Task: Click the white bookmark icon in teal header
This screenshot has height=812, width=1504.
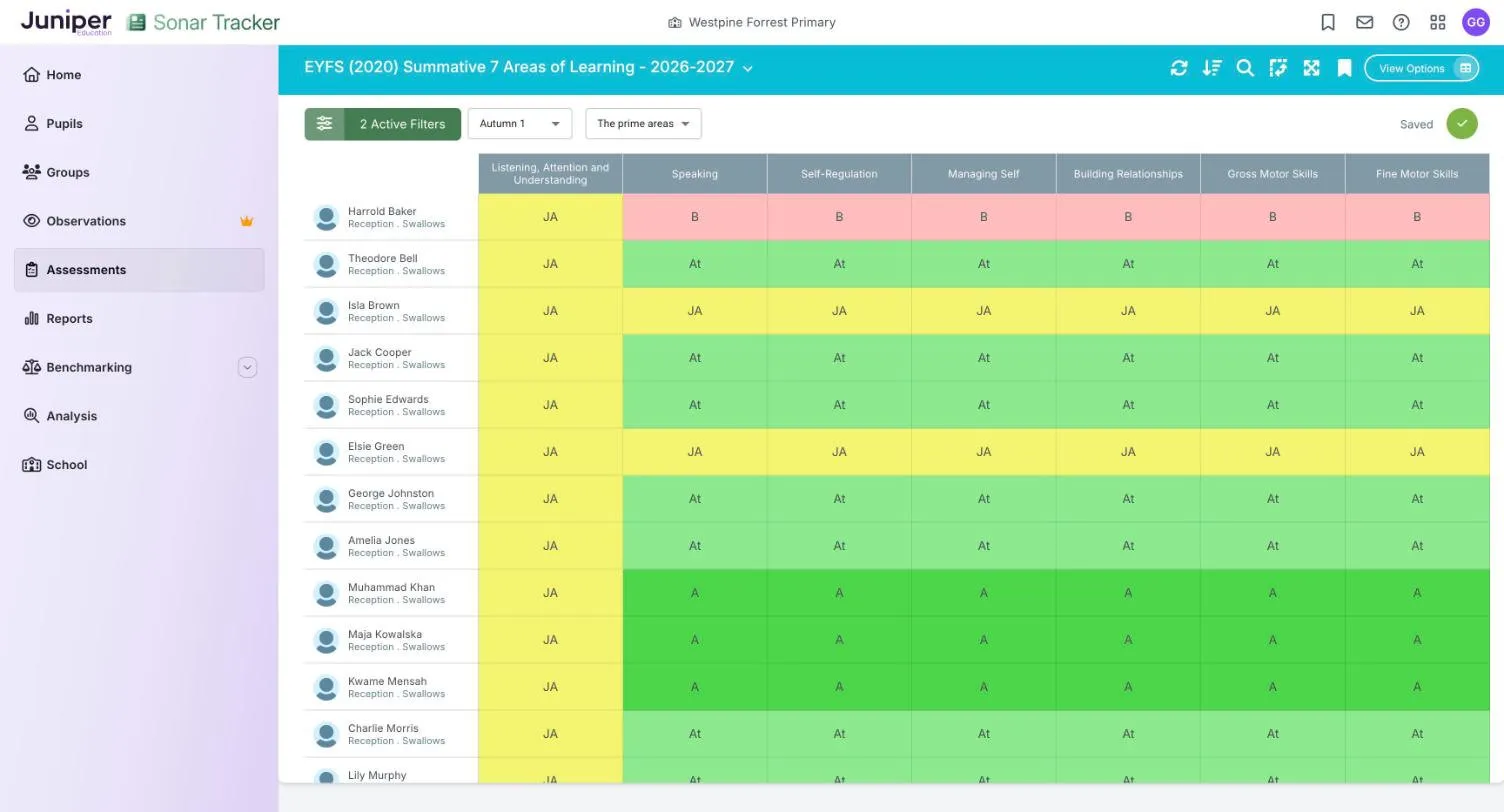Action: (x=1345, y=68)
